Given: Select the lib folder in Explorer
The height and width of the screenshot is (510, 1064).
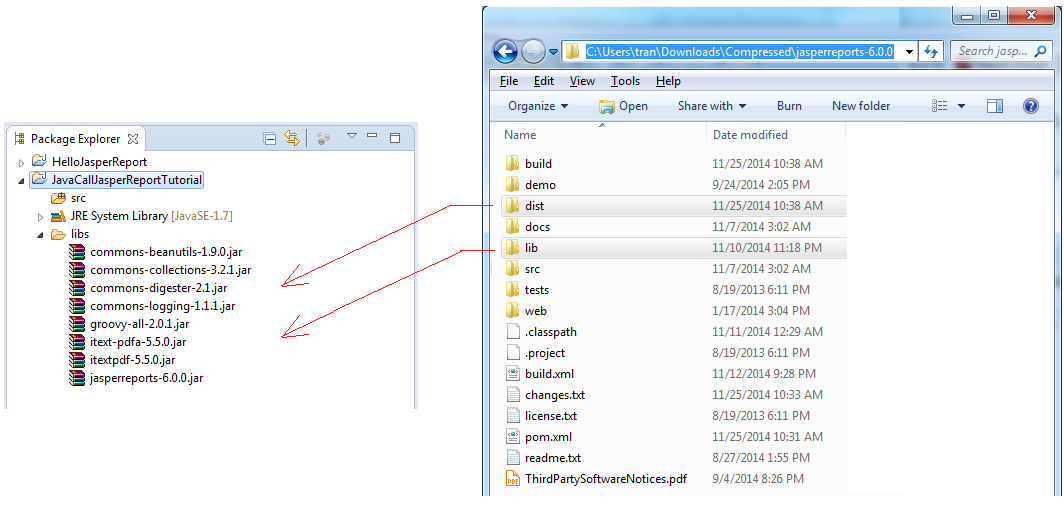Looking at the screenshot, I should tap(674, 248).
